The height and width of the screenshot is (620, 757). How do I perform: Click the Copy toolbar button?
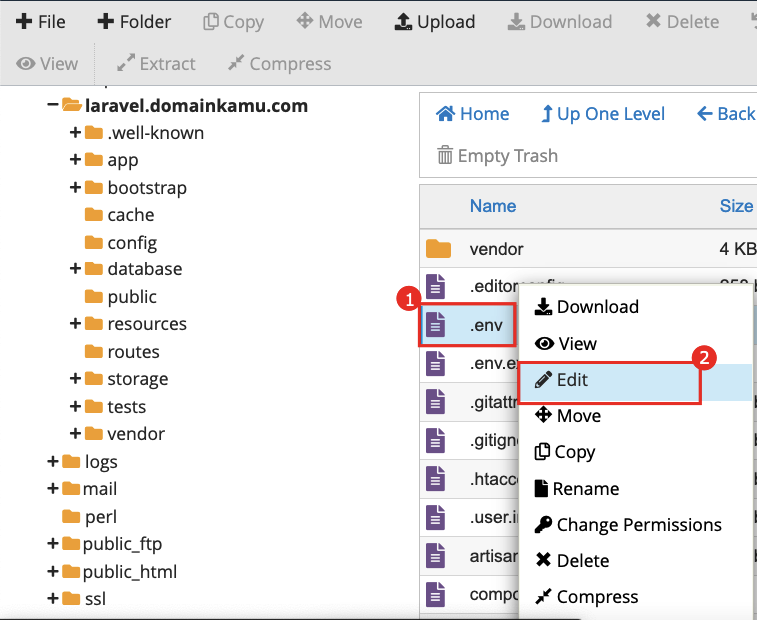[x=234, y=22]
